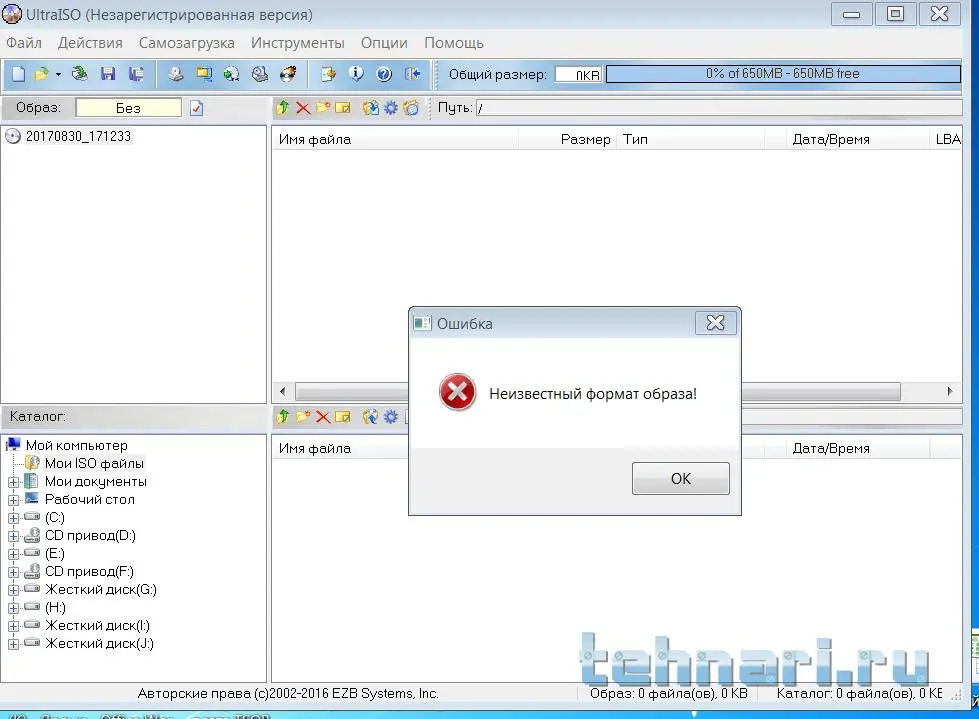The width and height of the screenshot is (979, 719).
Task: Expand the (H:) drive node
Action: click(x=13, y=608)
